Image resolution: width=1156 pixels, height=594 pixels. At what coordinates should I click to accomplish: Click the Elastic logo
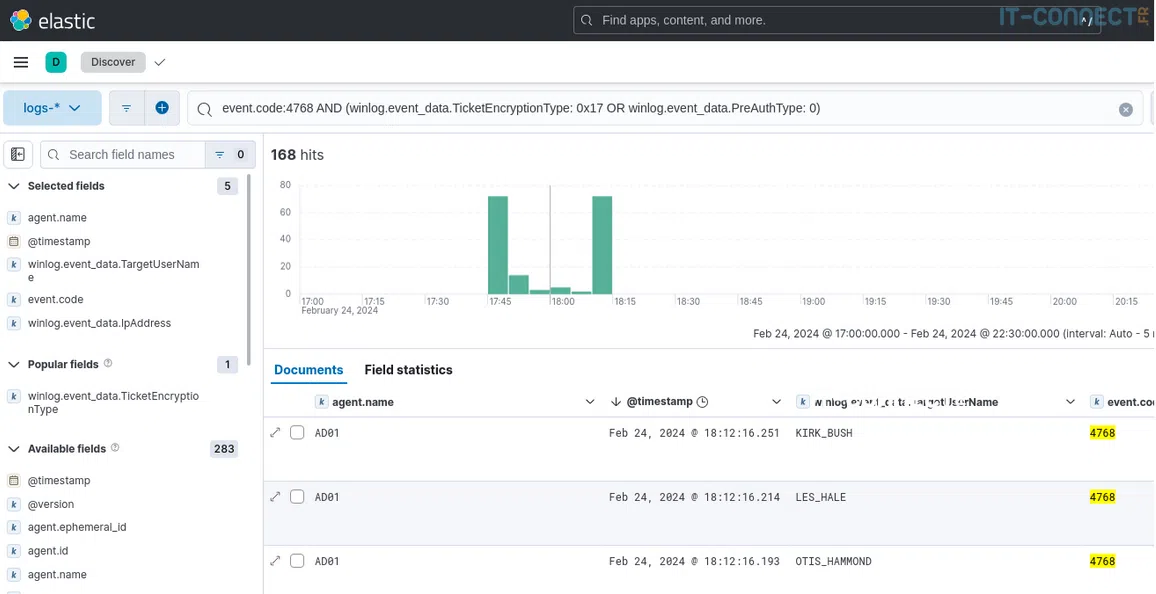52,20
